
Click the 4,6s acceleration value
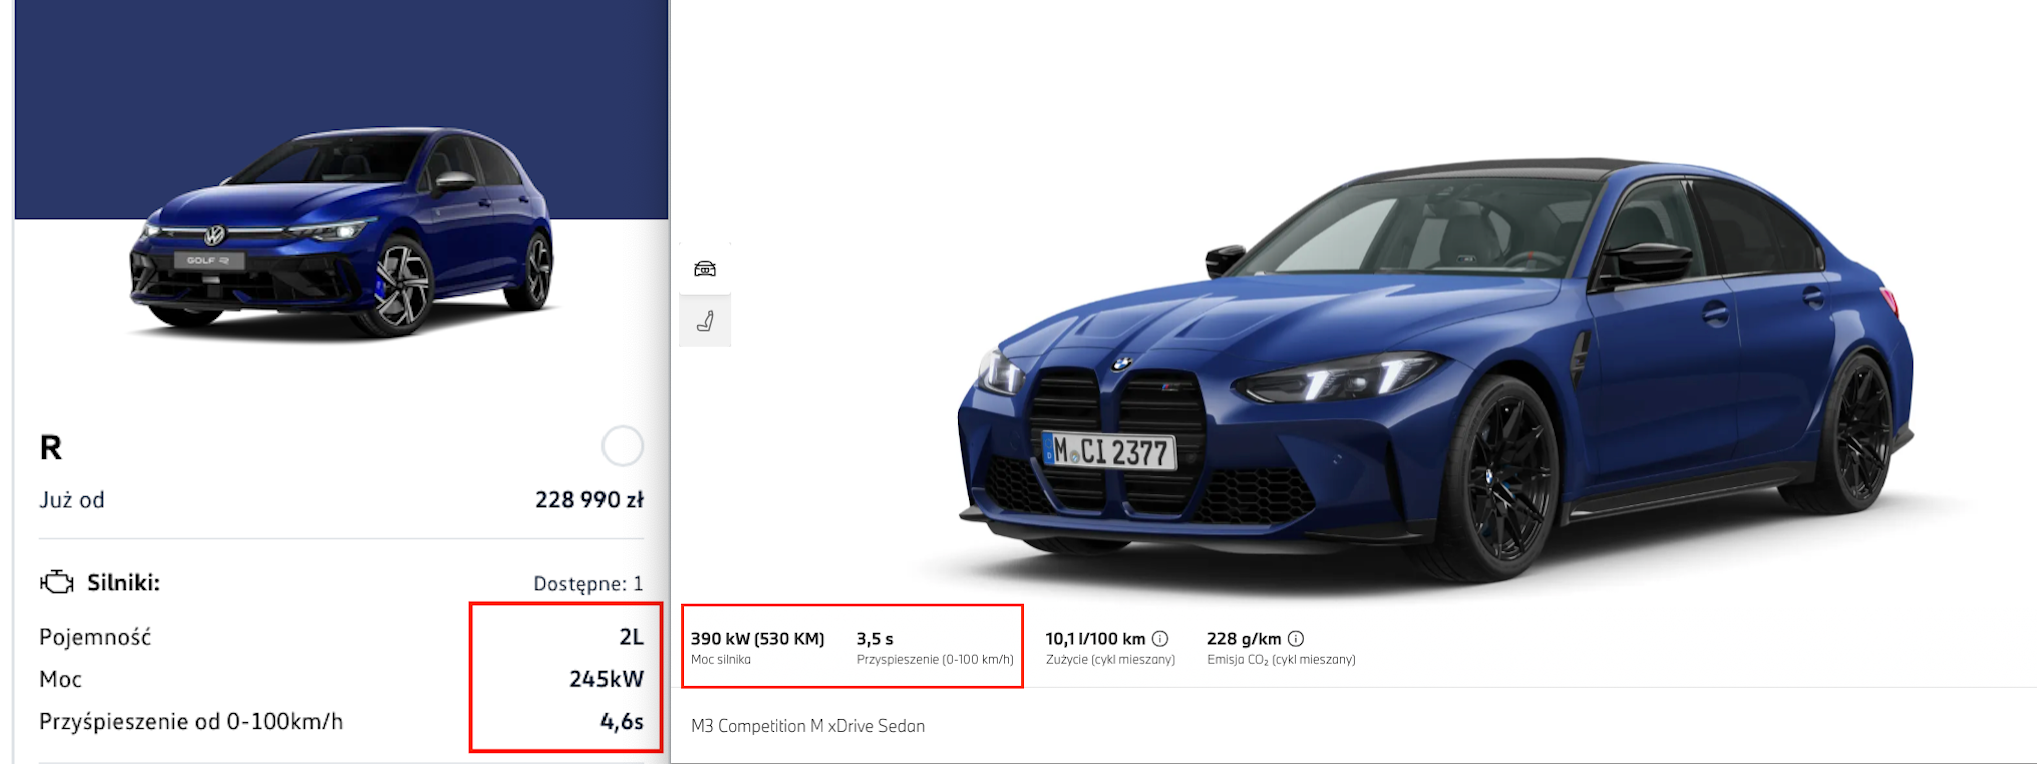pos(622,721)
